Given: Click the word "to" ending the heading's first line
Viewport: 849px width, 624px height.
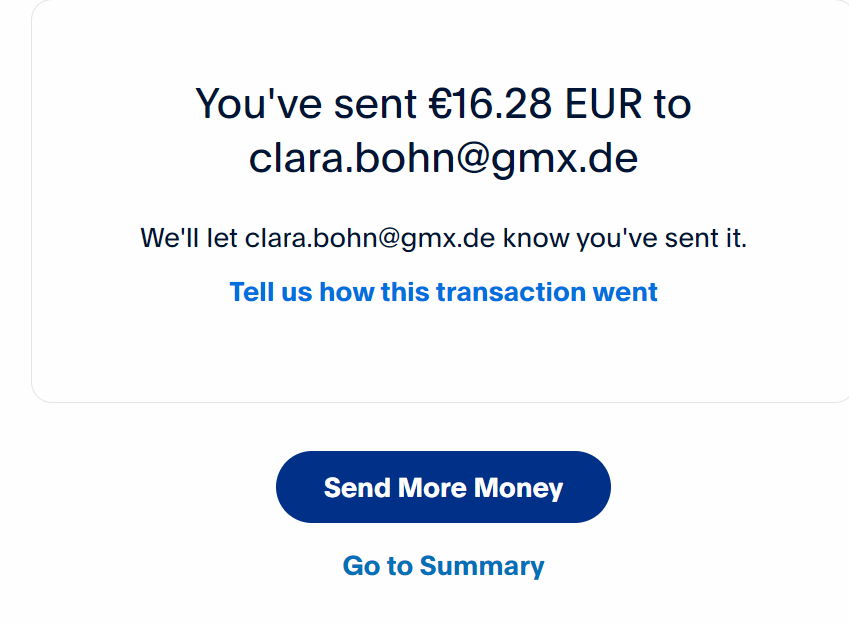Looking at the screenshot, I should (x=672, y=104).
